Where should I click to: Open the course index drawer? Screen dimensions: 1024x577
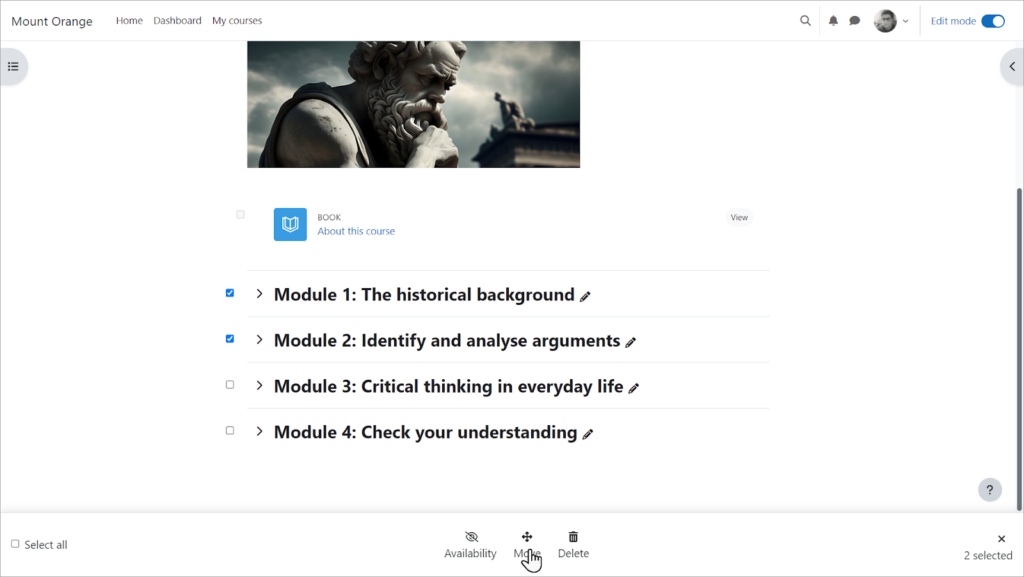(13, 67)
